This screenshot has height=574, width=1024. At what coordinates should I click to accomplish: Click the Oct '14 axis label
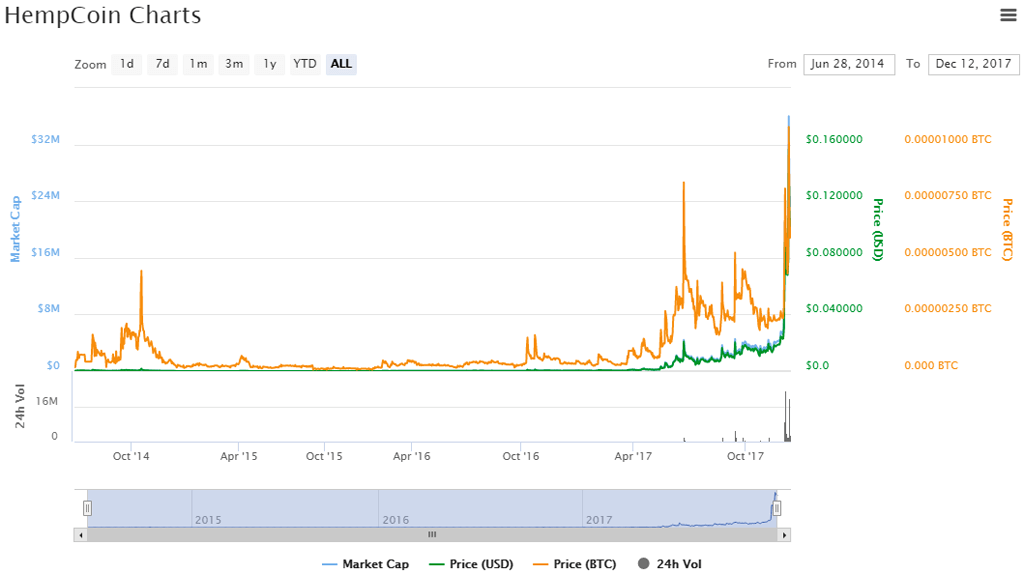131,456
